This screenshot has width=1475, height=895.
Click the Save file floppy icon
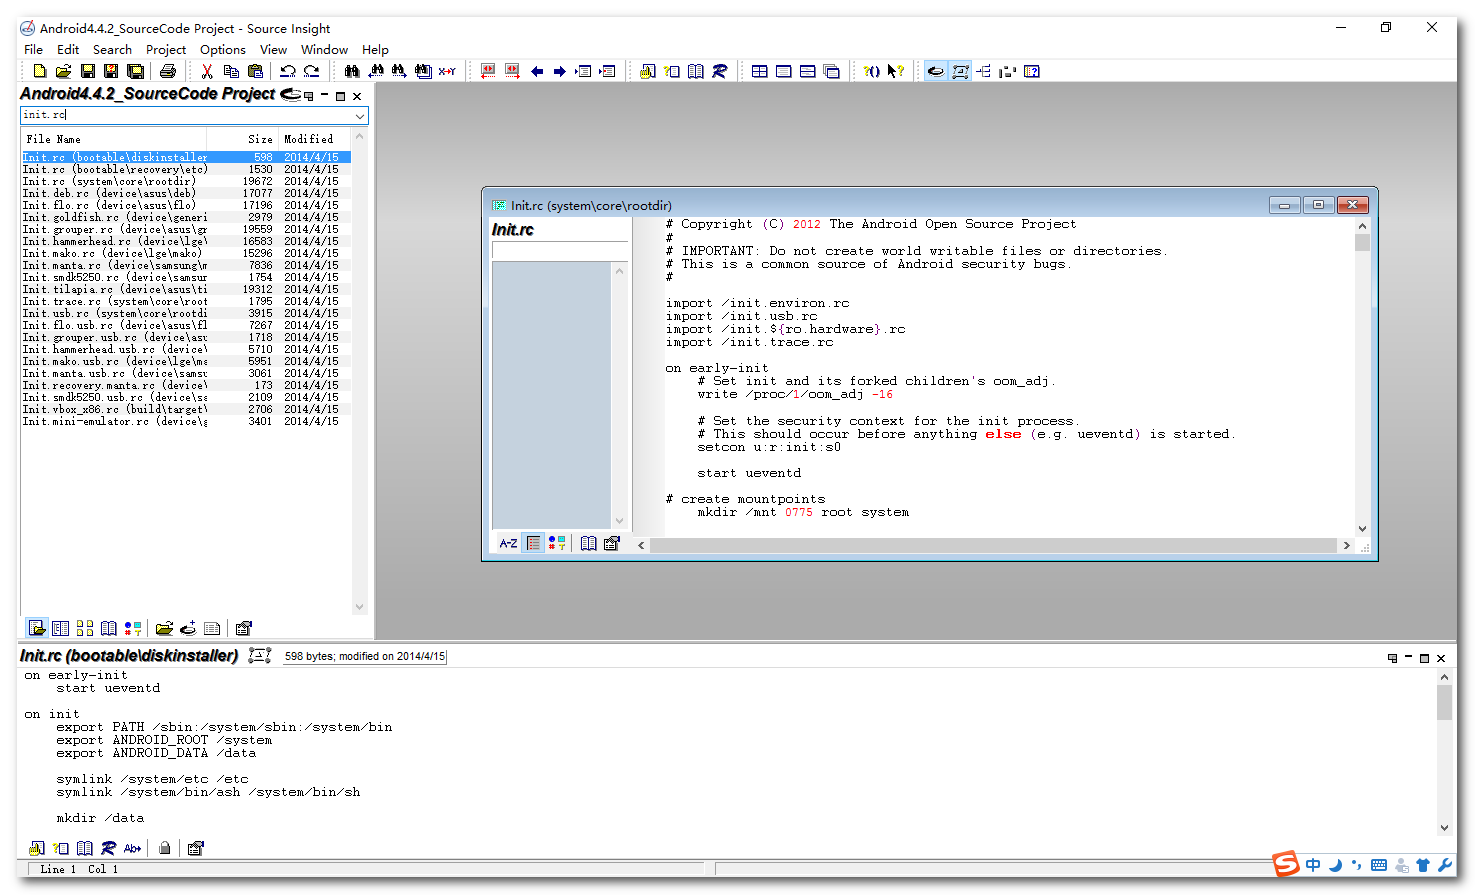pyautogui.click(x=87, y=71)
